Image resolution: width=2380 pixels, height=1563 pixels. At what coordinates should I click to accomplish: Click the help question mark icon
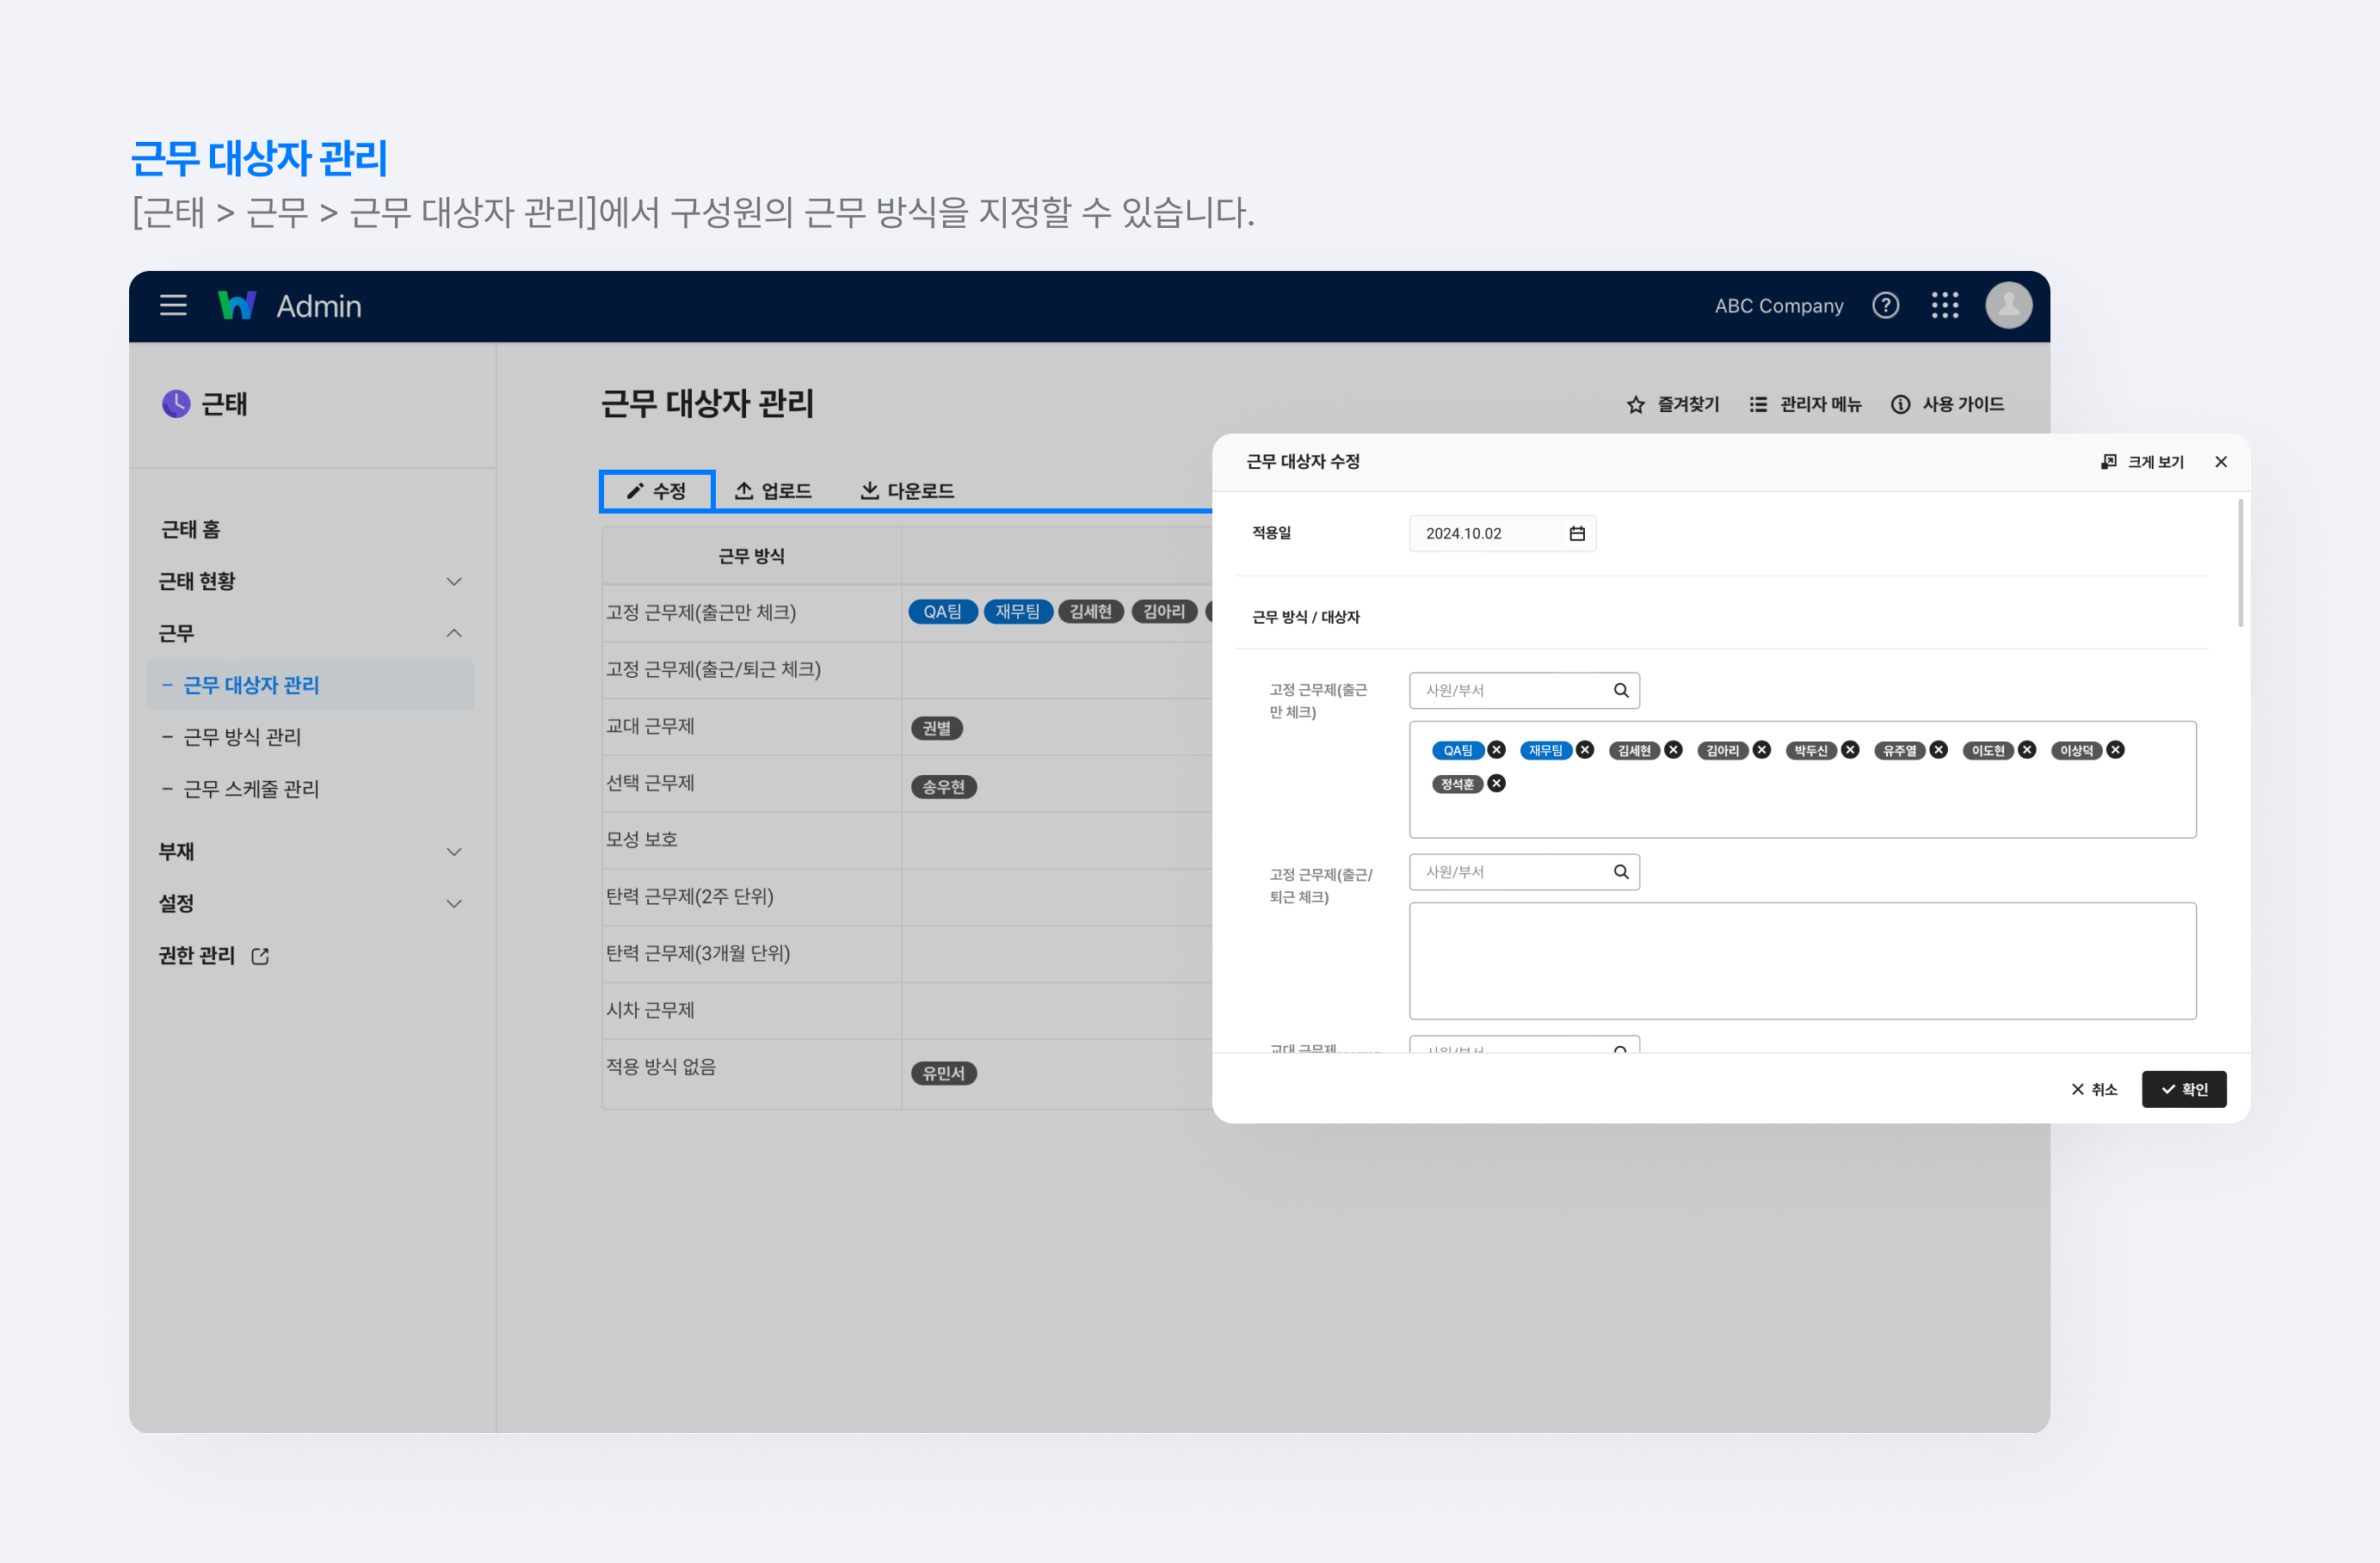pyautogui.click(x=1886, y=306)
